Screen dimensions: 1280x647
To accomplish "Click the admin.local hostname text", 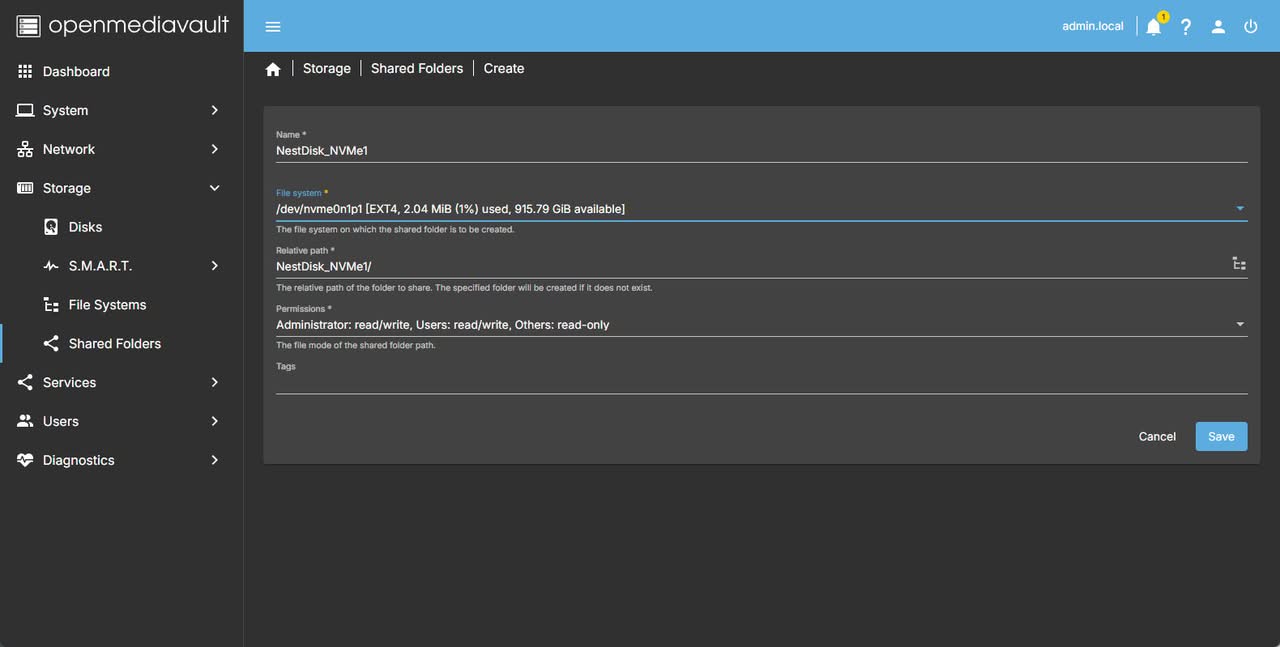I will [1093, 27].
